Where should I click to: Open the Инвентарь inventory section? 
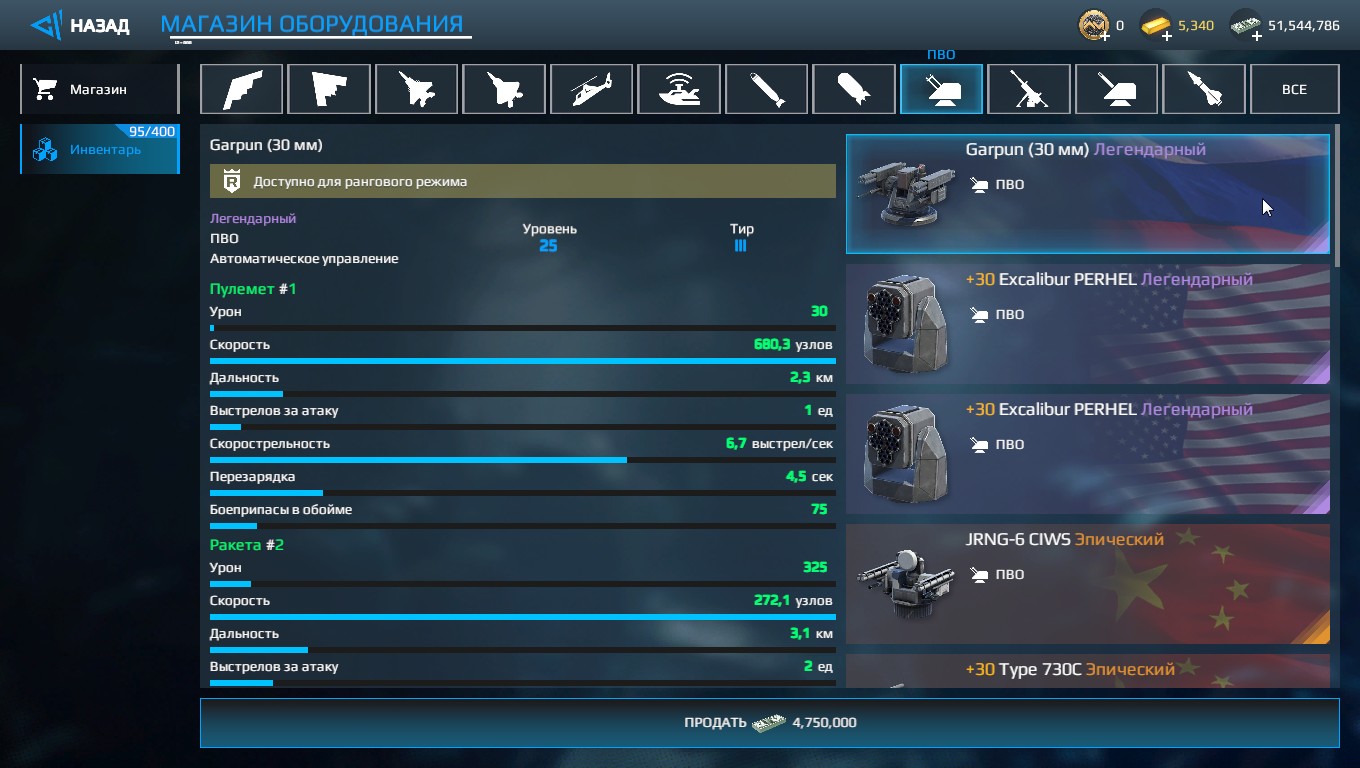point(99,150)
